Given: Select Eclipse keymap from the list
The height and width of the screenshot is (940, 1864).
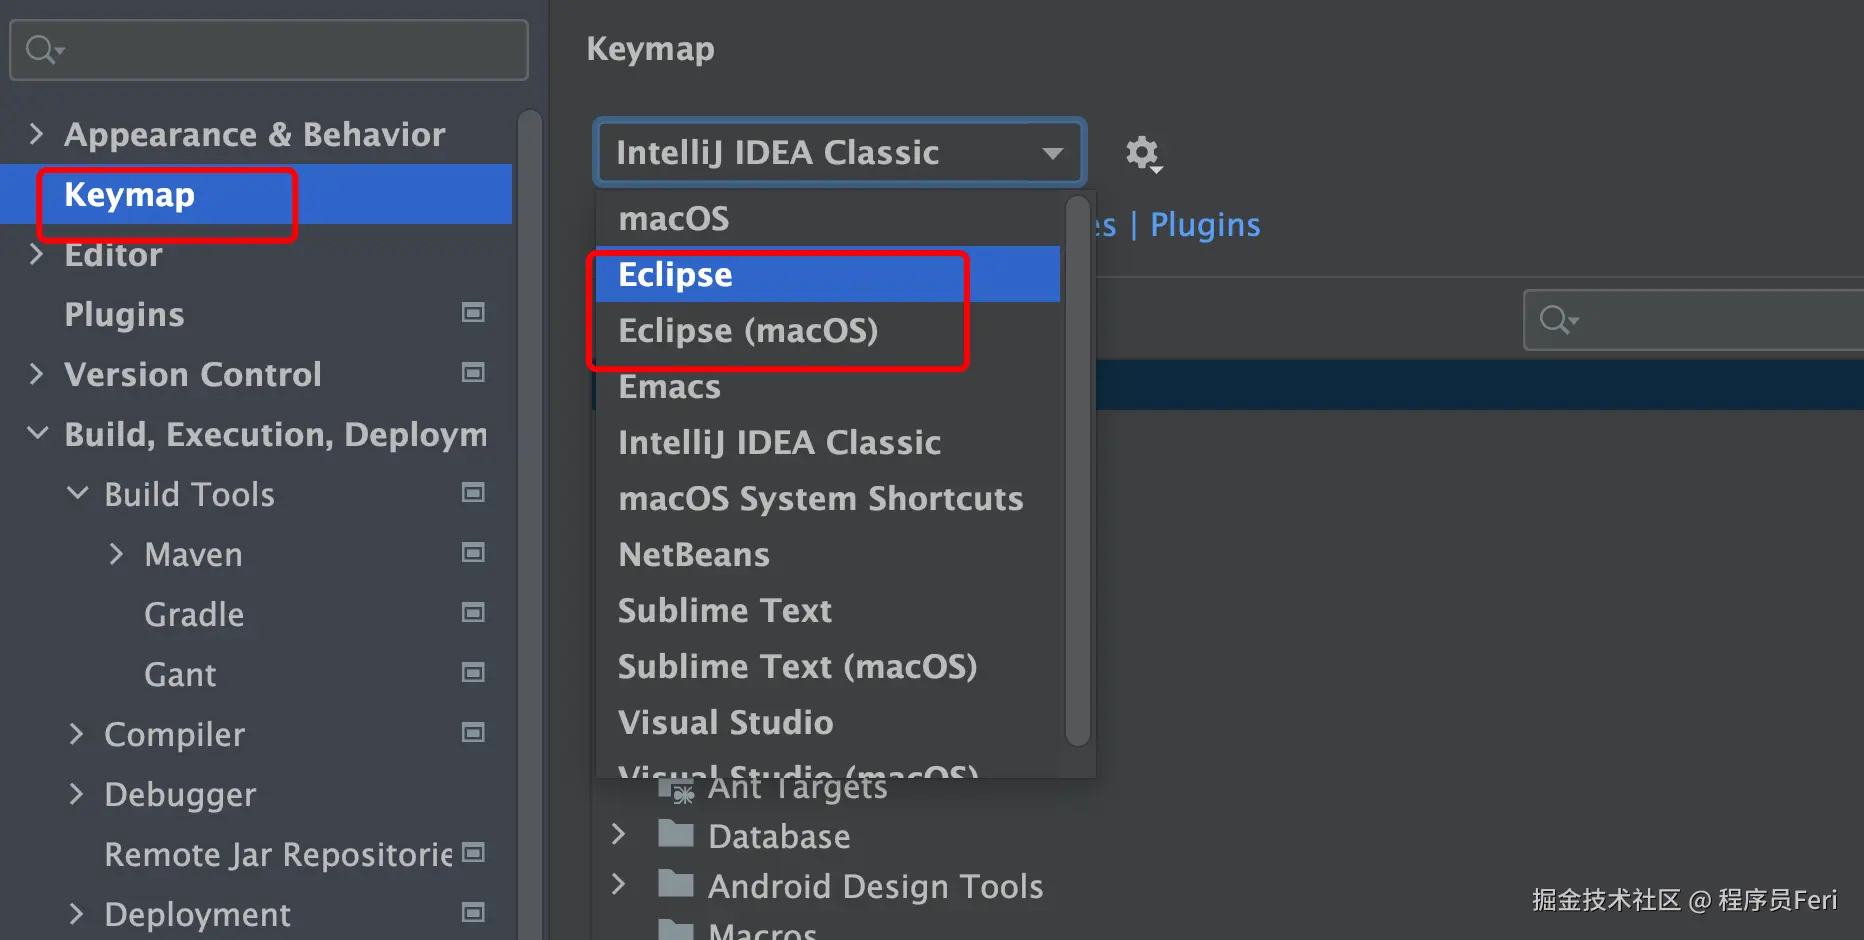Looking at the screenshot, I should 676,275.
